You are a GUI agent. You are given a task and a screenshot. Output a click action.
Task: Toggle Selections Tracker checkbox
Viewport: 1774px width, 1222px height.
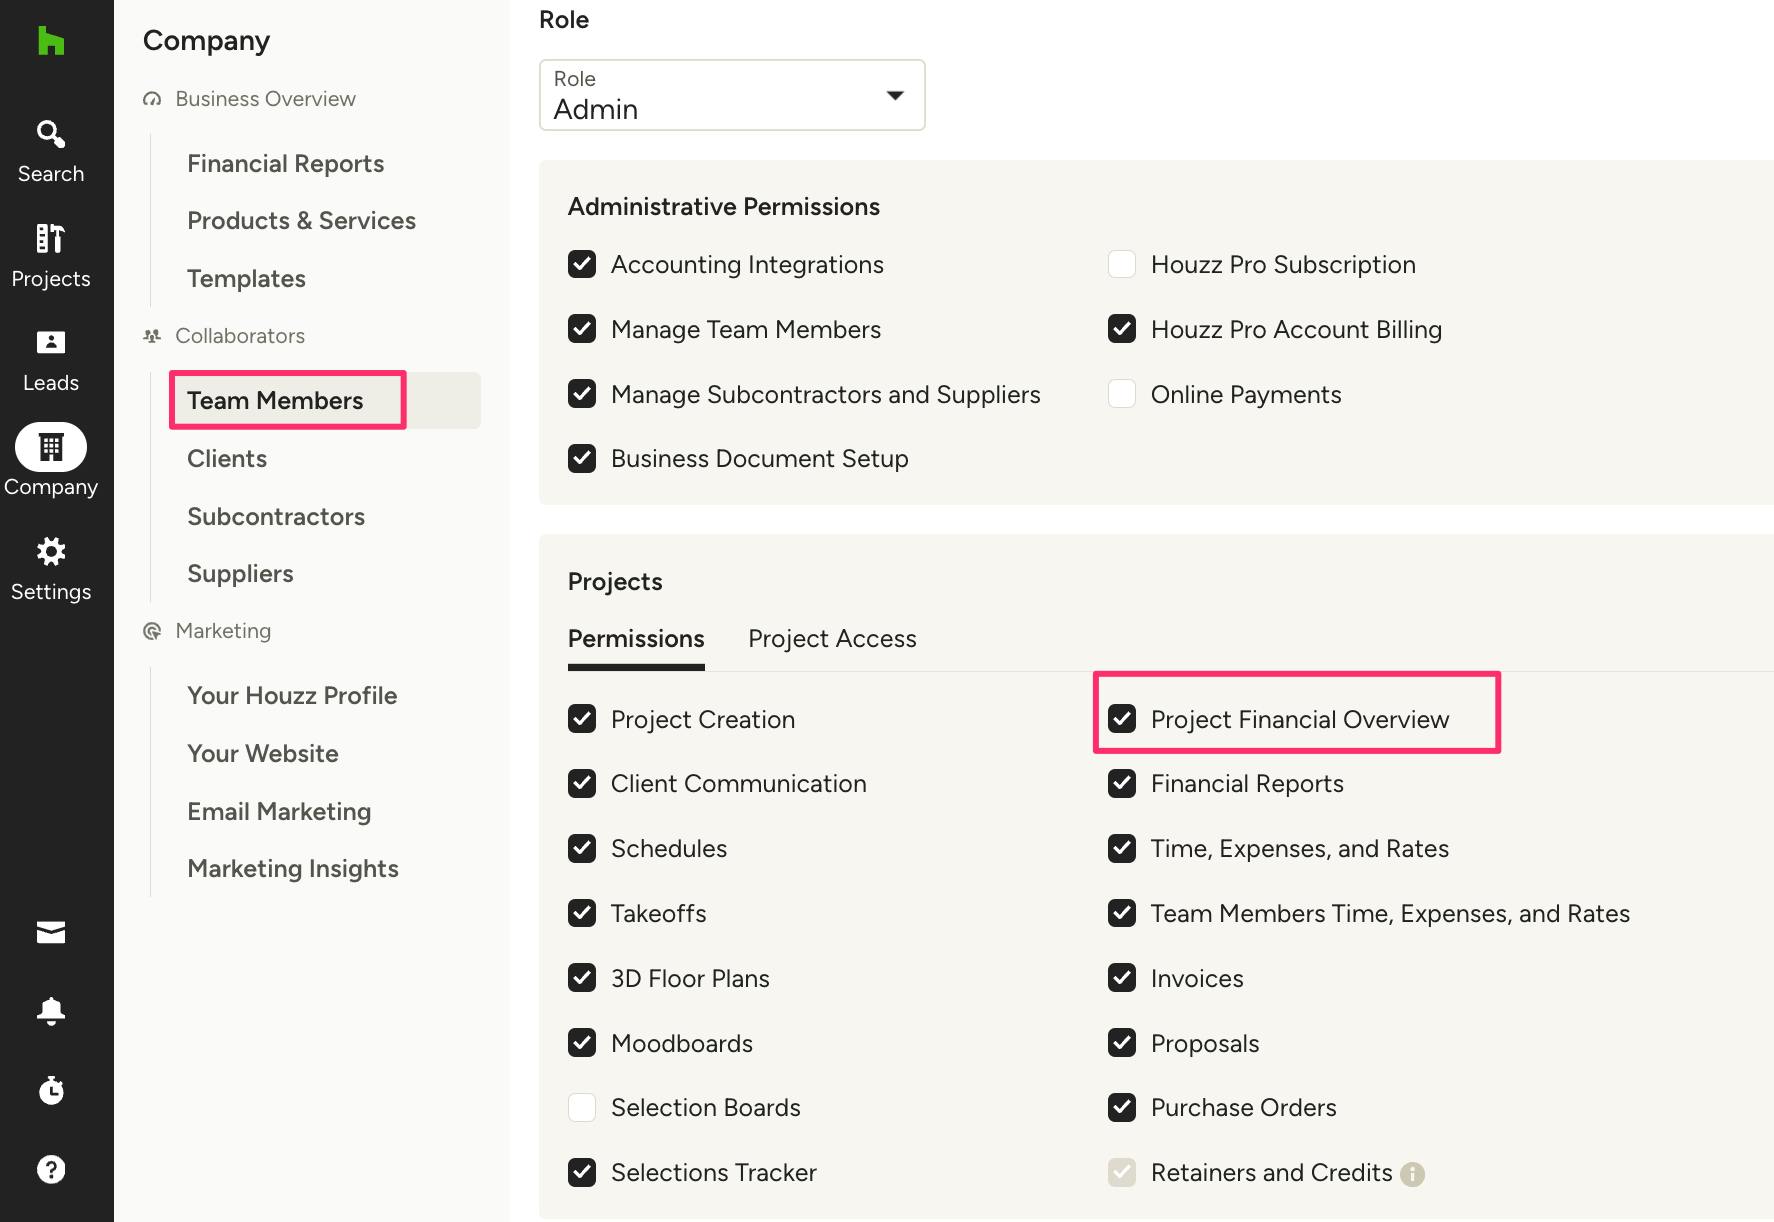click(582, 1172)
